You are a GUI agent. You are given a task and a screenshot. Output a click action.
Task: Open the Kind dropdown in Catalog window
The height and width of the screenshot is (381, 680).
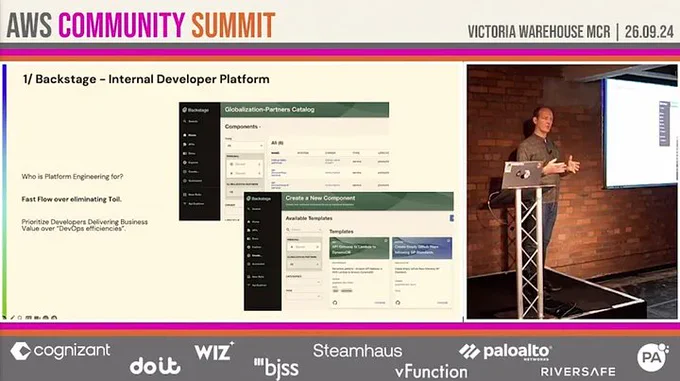click(245, 146)
